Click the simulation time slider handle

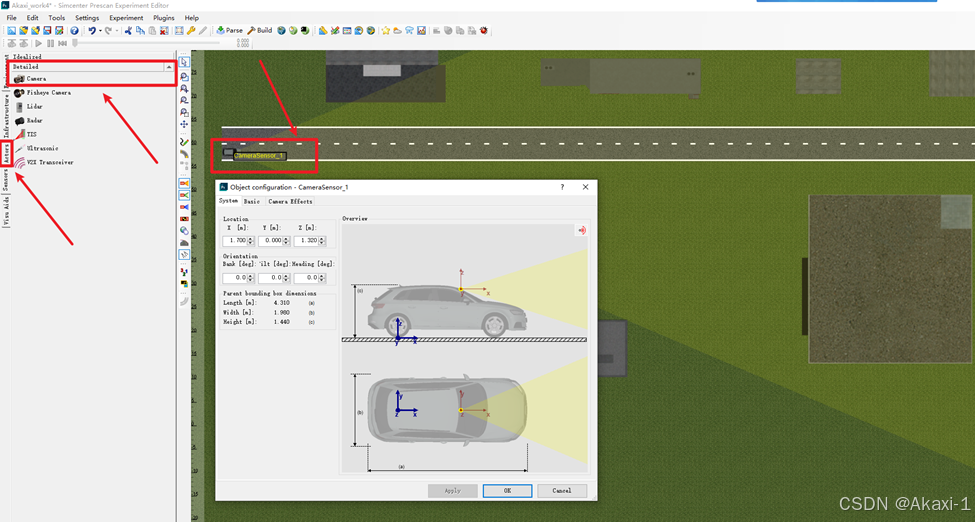coord(75,42)
